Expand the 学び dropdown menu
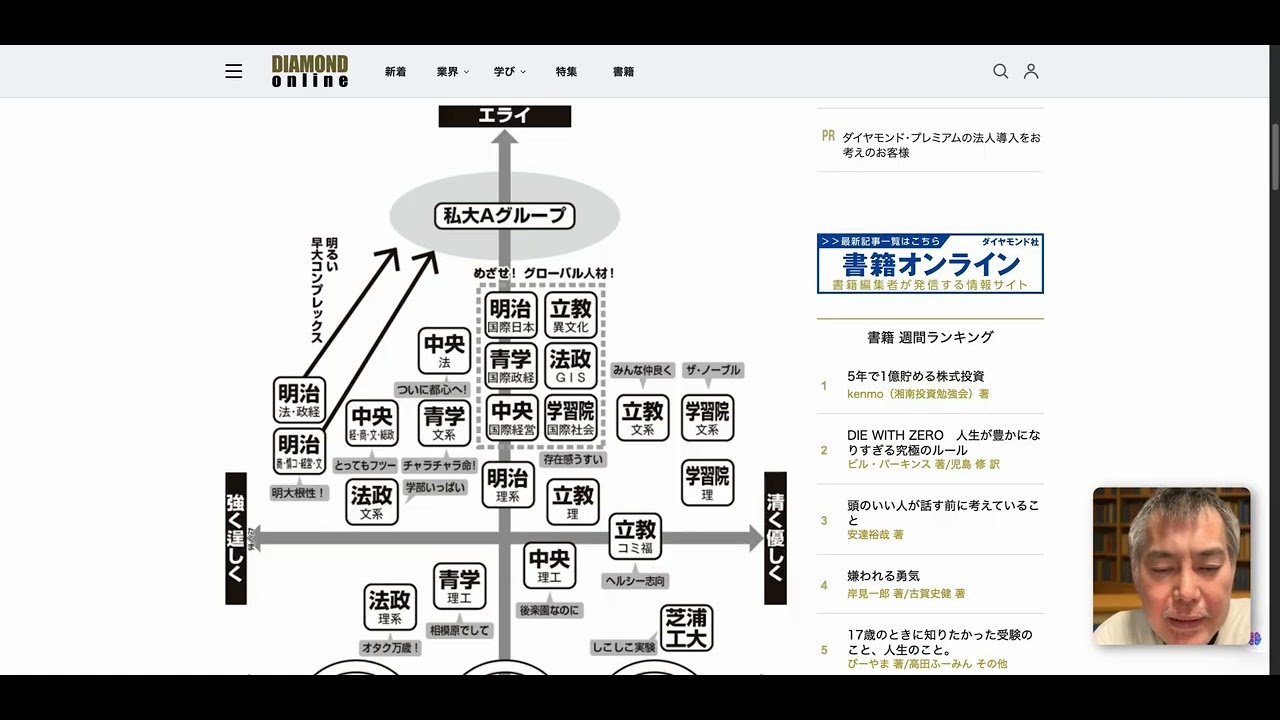The image size is (1280, 720). [x=510, y=72]
